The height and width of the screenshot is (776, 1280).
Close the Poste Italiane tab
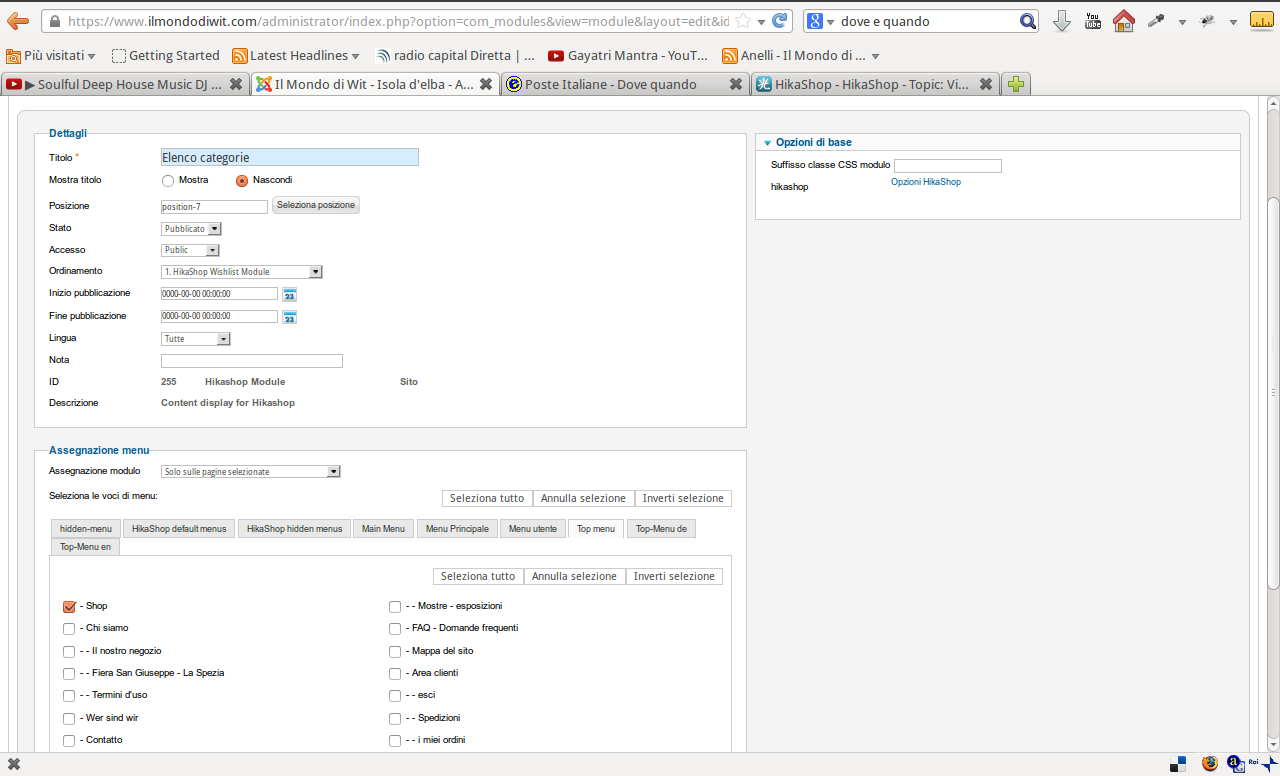tap(736, 85)
